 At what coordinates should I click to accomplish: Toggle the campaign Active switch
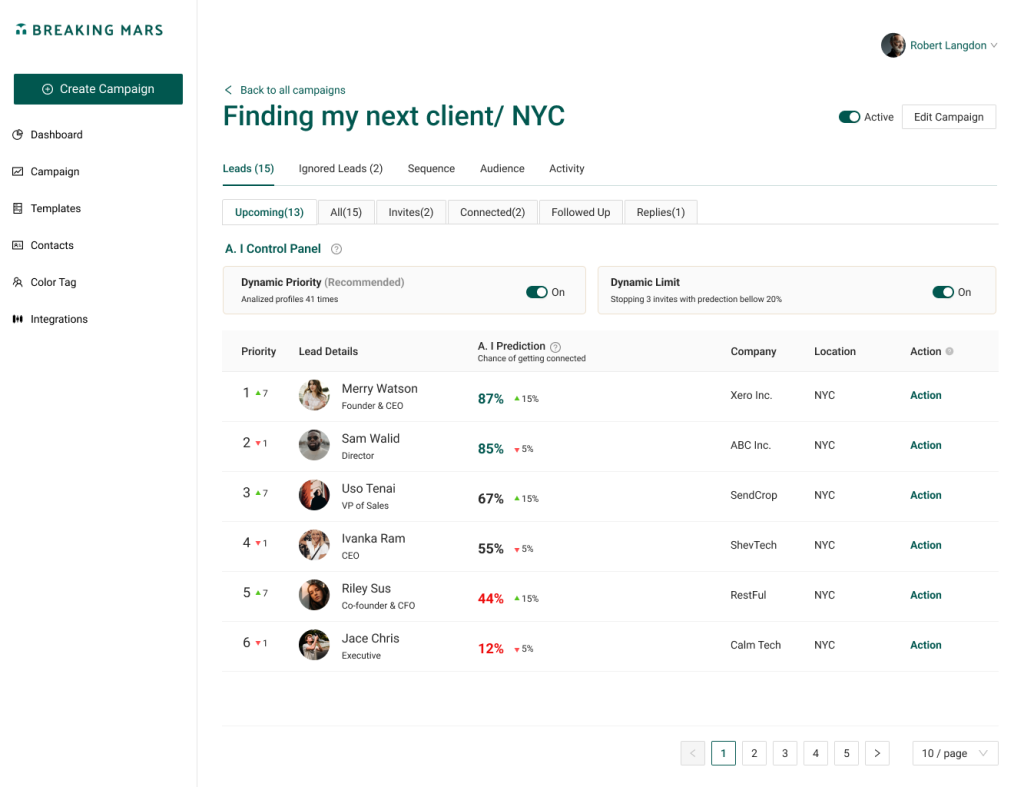click(849, 117)
